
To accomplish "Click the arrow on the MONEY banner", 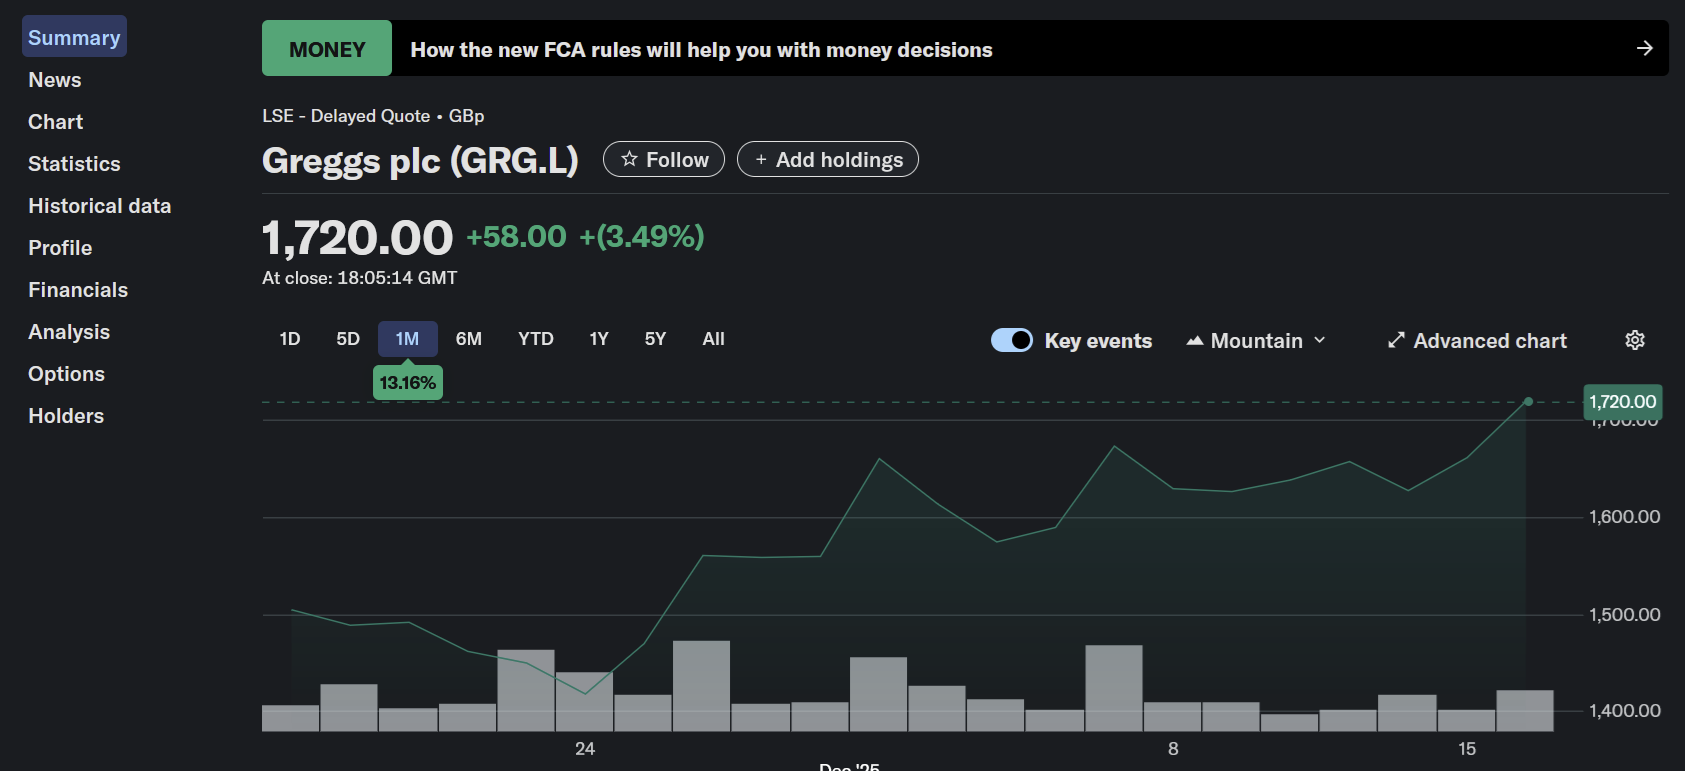I will click(1644, 48).
